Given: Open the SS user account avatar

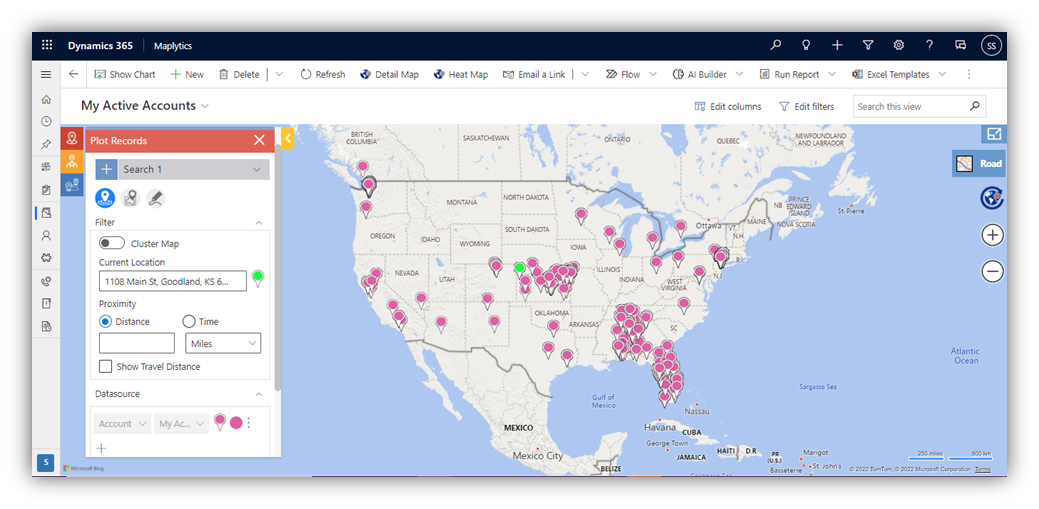Looking at the screenshot, I should pyautogui.click(x=991, y=46).
